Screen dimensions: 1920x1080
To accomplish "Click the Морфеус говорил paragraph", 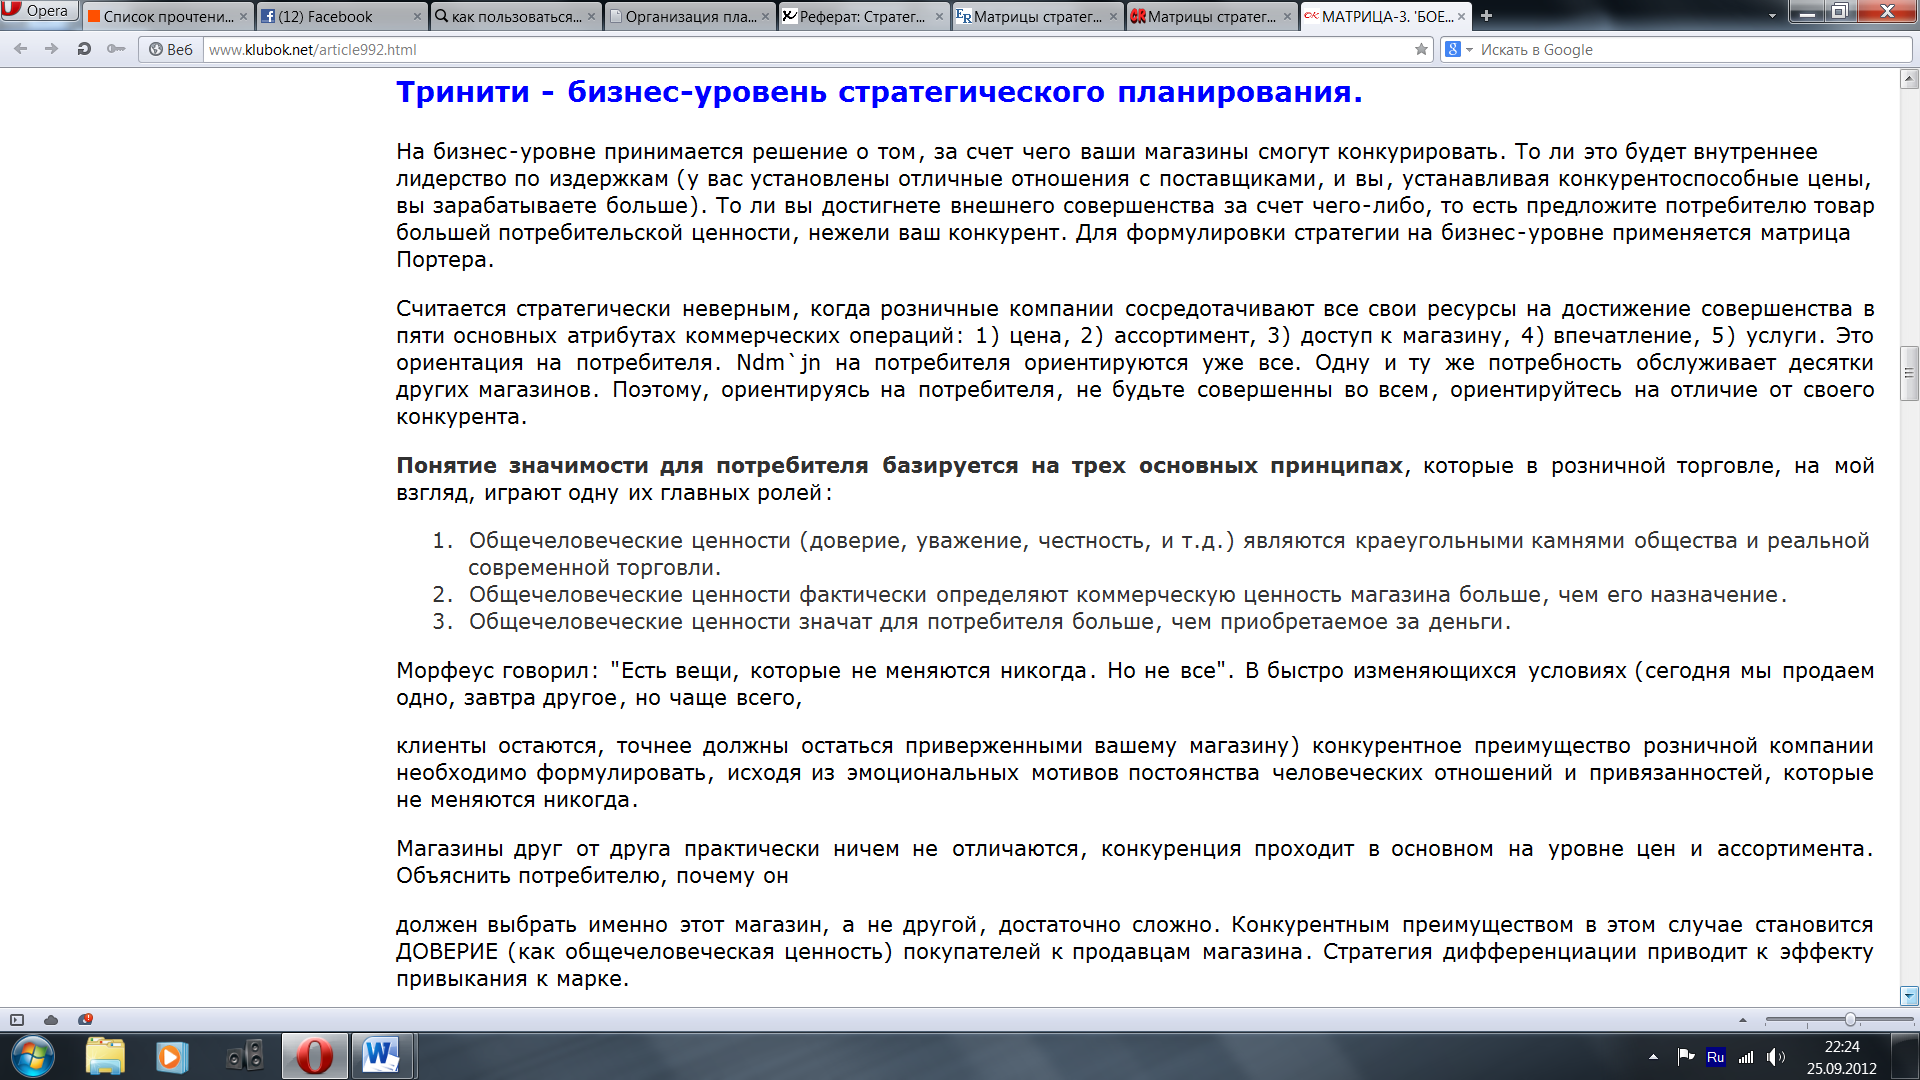I will (x=1135, y=684).
